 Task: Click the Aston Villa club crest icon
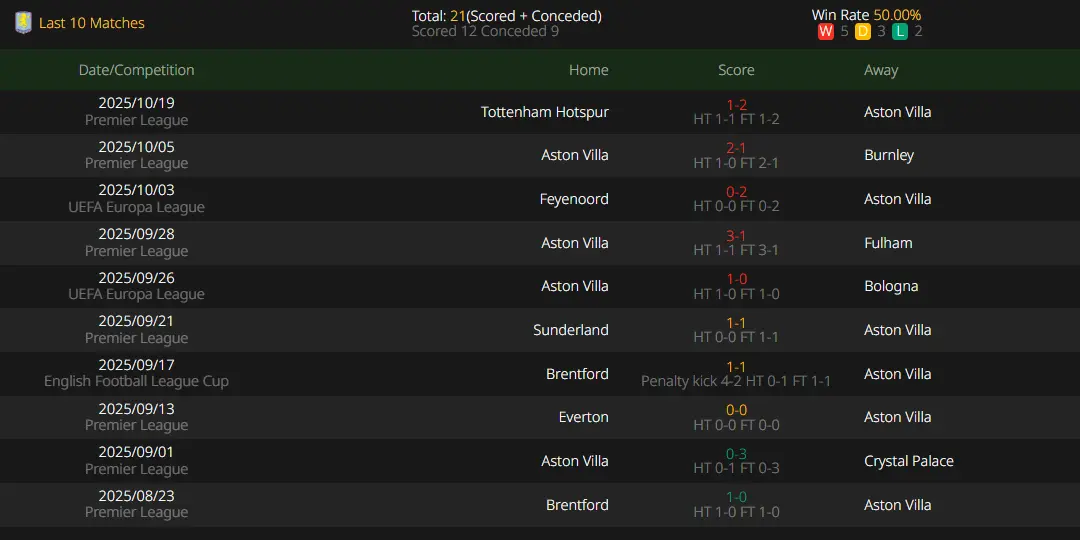coord(23,23)
